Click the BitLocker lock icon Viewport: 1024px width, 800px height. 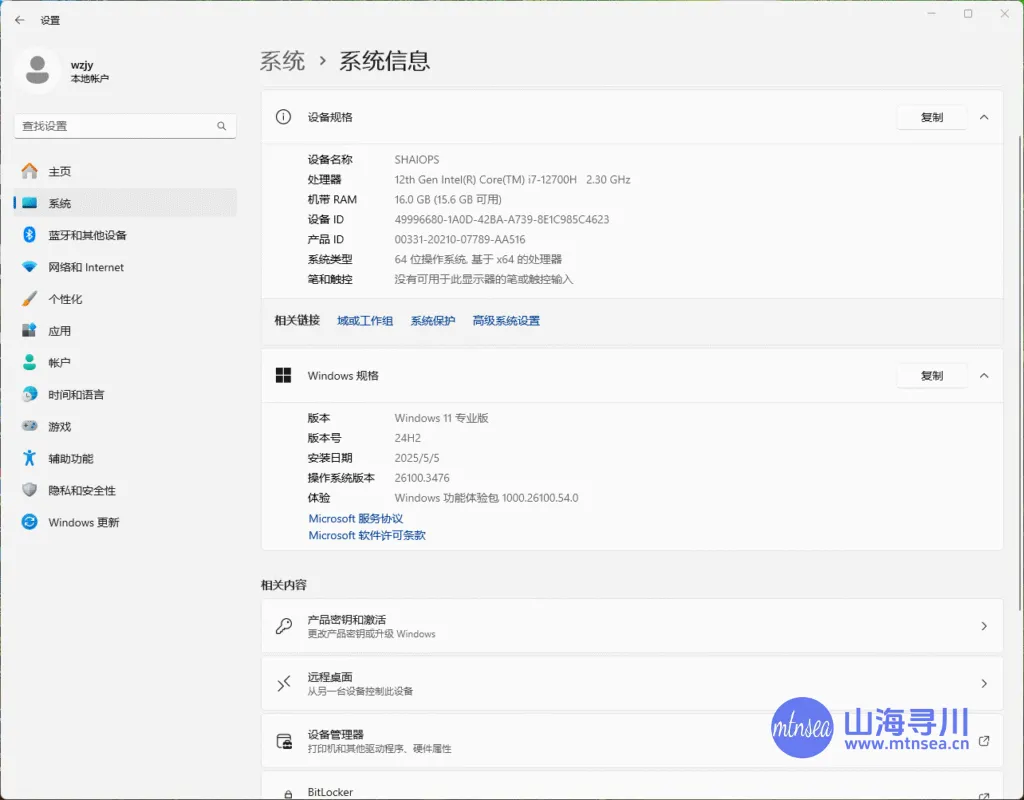click(x=288, y=794)
